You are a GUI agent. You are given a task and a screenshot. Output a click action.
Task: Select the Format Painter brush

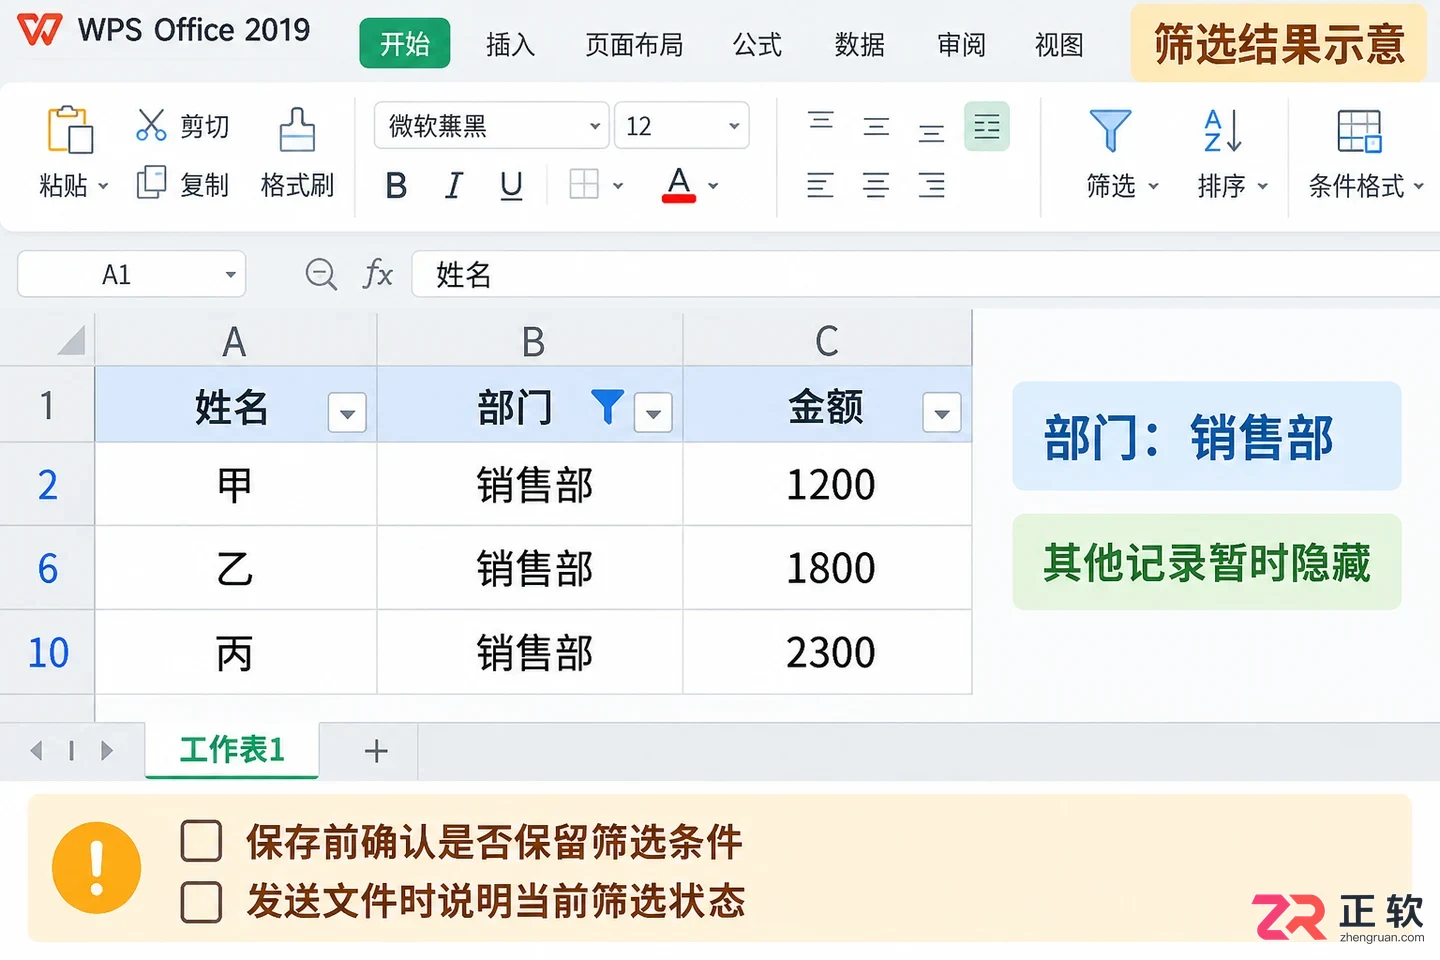click(297, 129)
